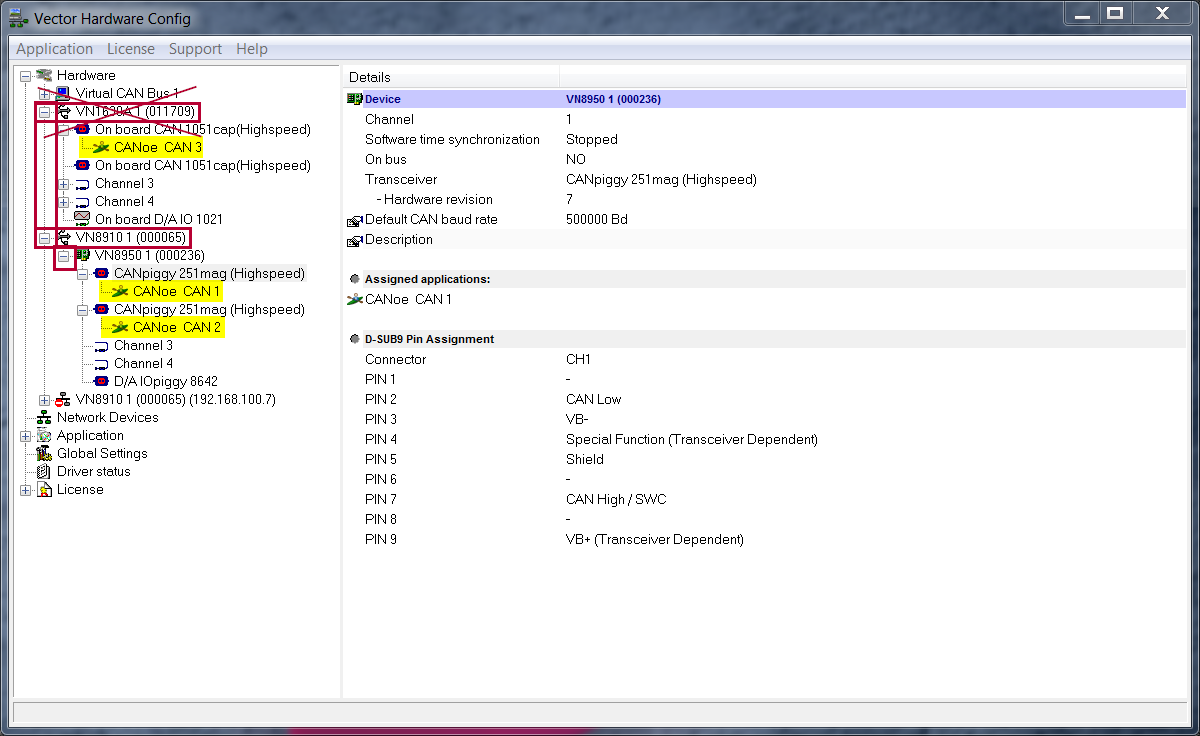1200x736 pixels.
Task: Expand the License tree node
Action: (x=26, y=490)
